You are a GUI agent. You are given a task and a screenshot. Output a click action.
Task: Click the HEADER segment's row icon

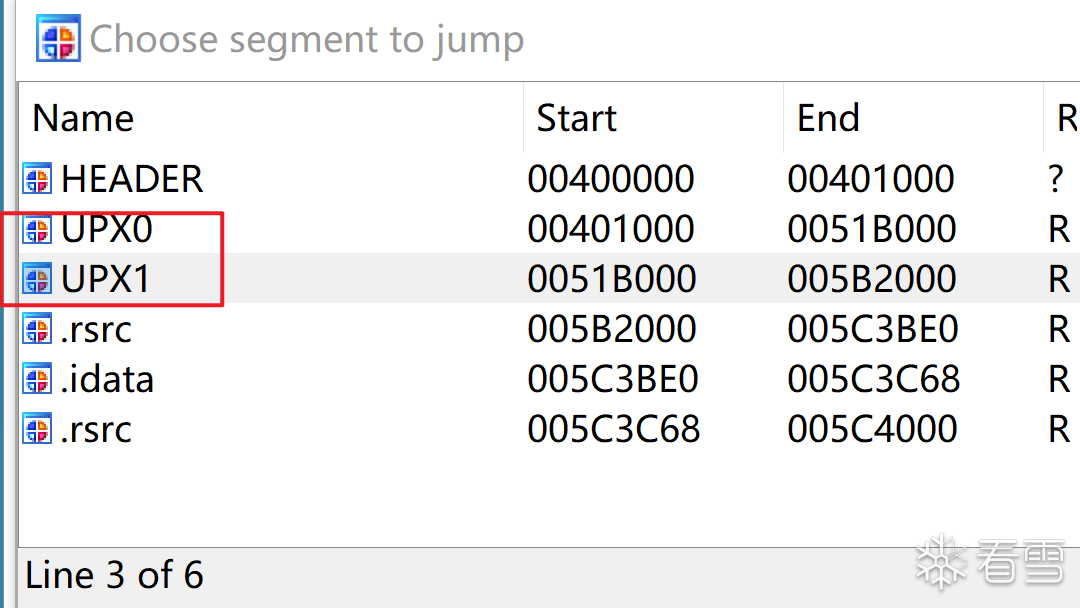37,180
